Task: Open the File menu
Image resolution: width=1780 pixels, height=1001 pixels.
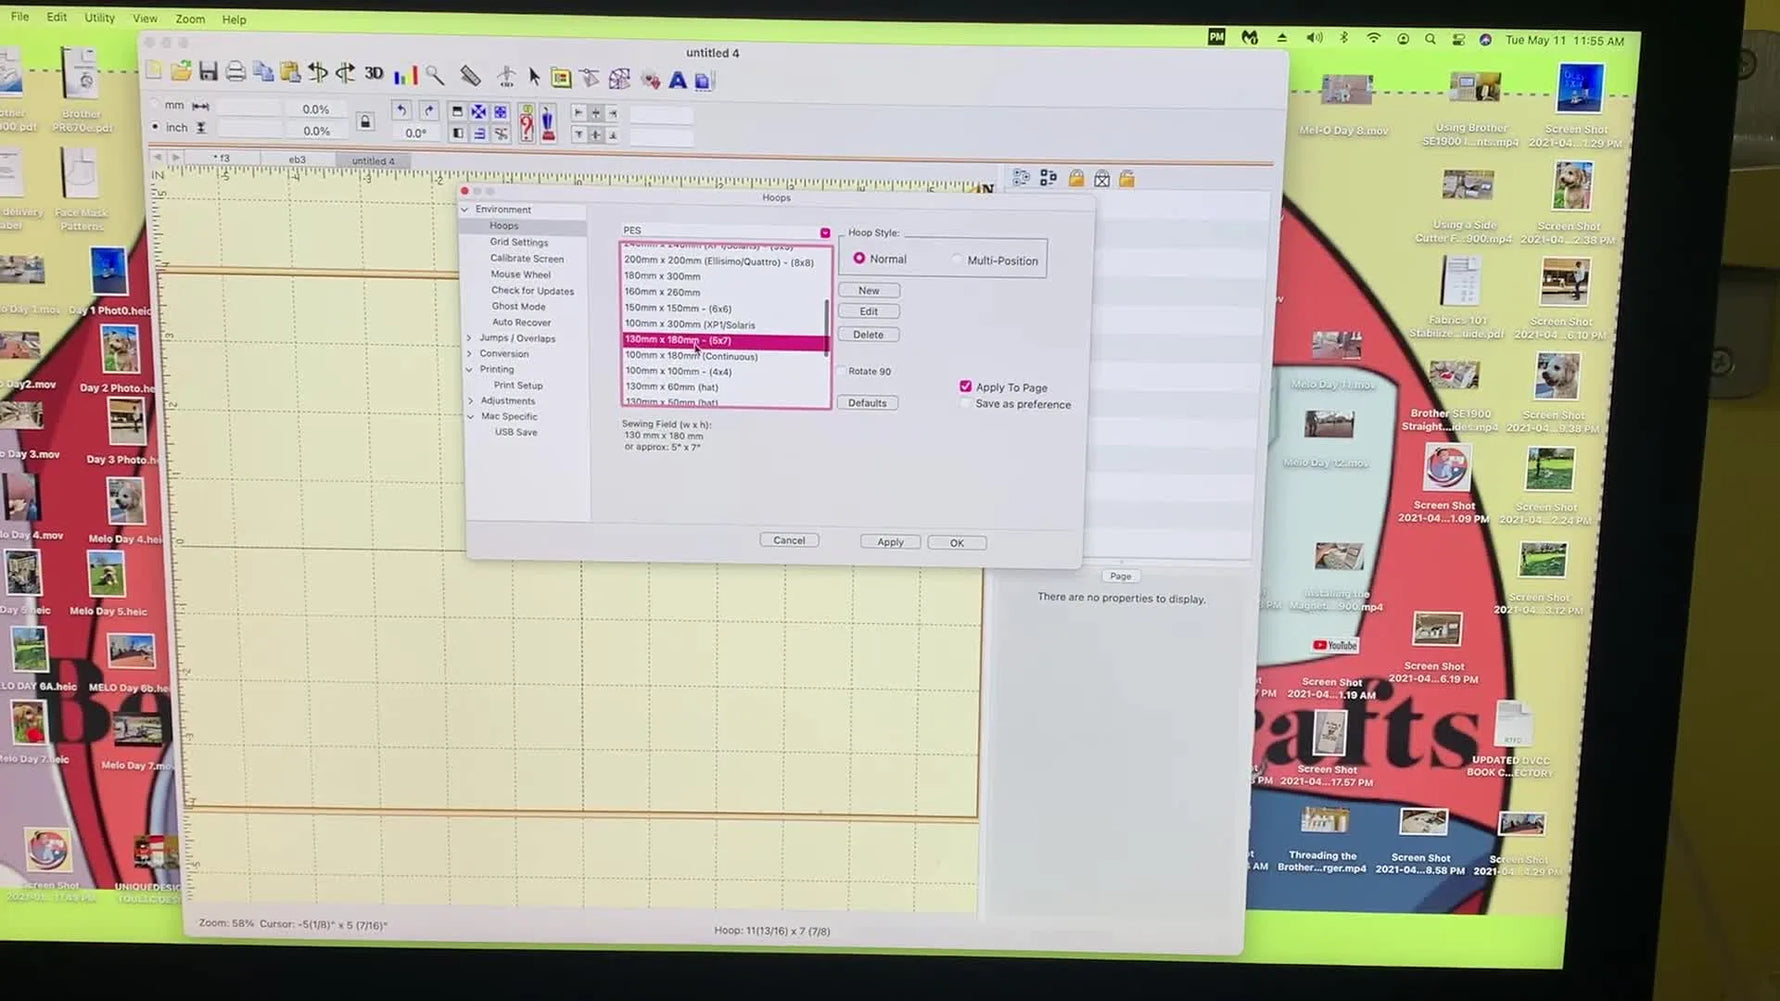Action: click(20, 16)
